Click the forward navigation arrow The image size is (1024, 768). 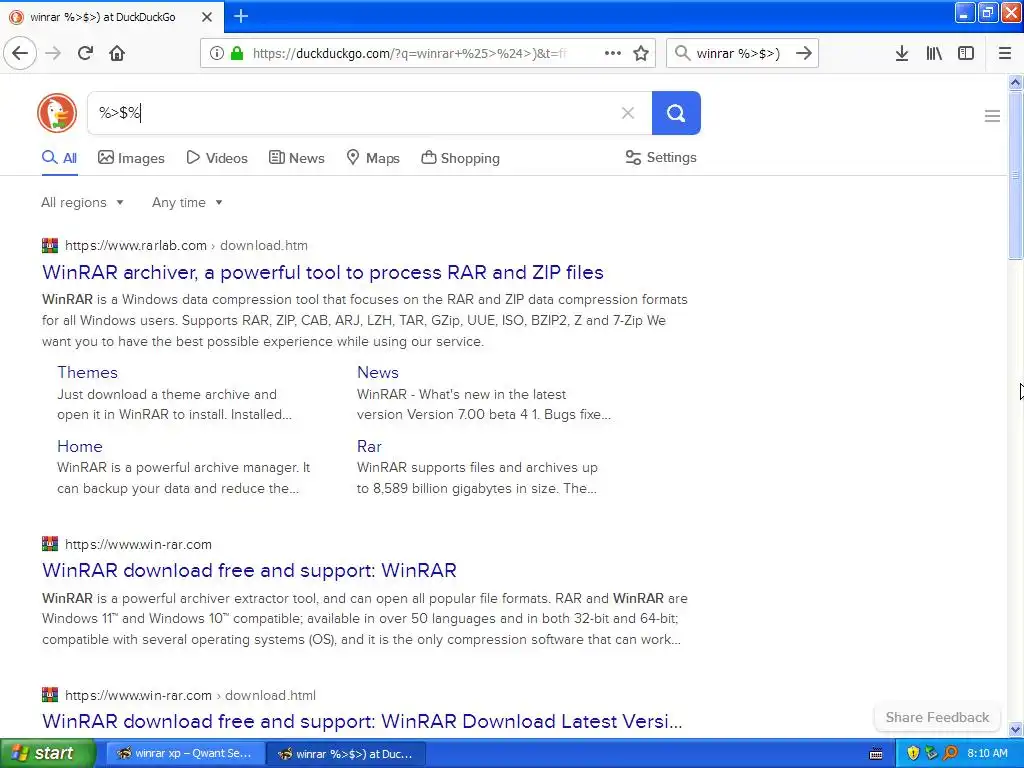pos(53,53)
